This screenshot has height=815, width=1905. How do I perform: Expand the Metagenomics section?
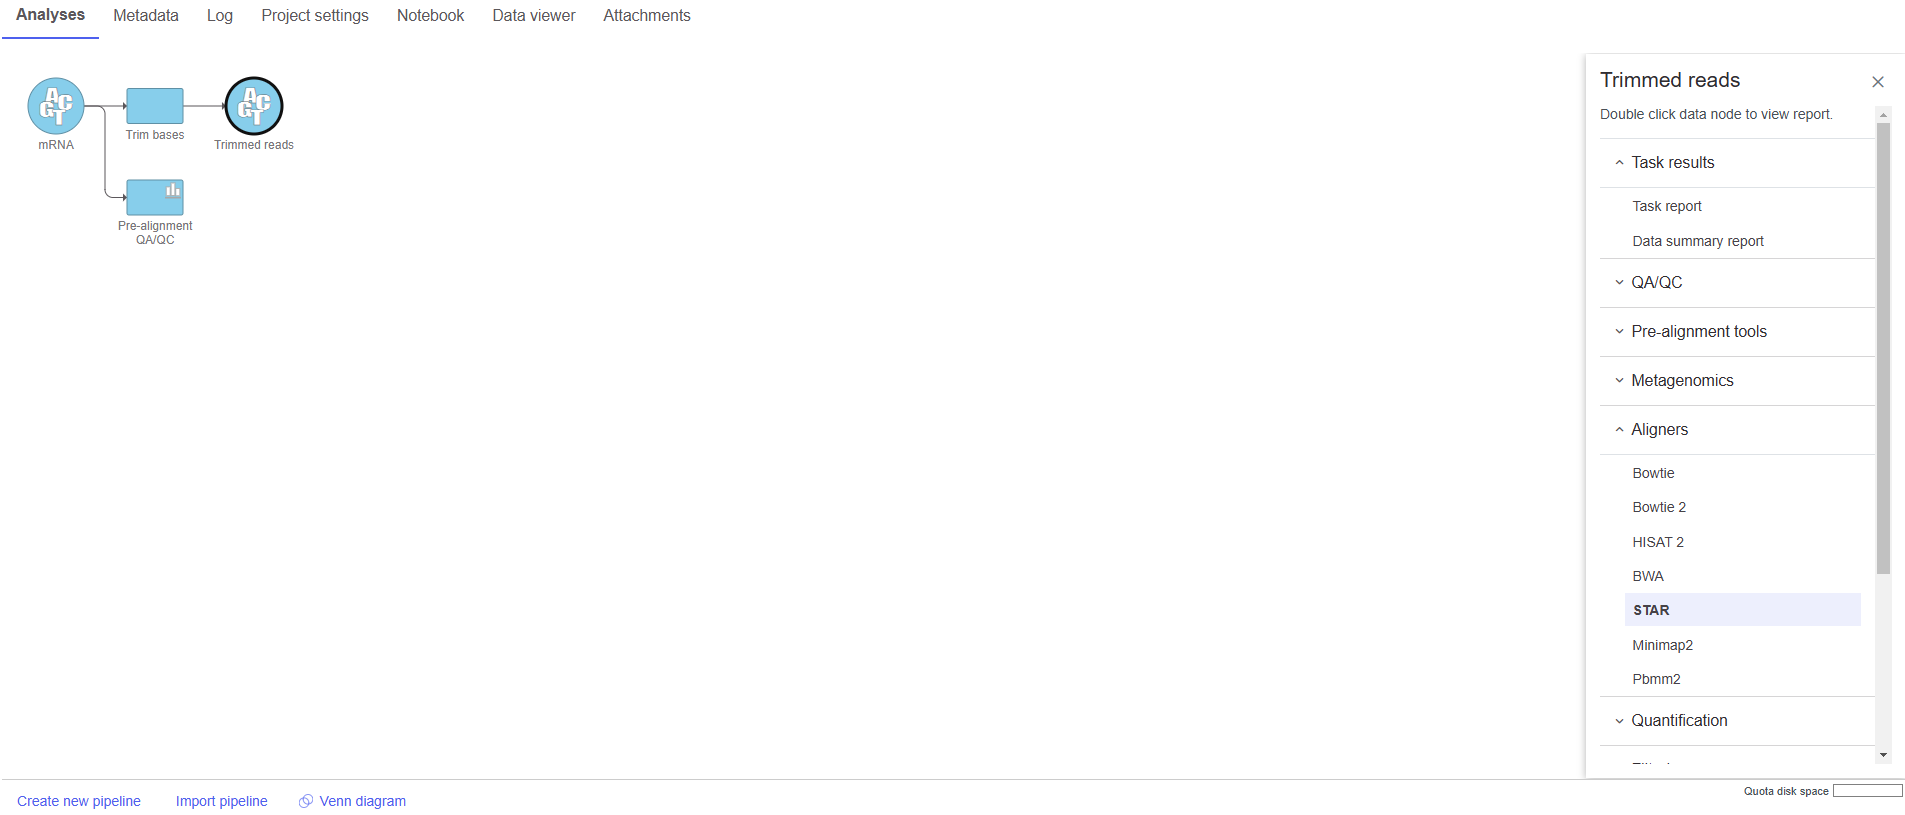pos(1681,381)
